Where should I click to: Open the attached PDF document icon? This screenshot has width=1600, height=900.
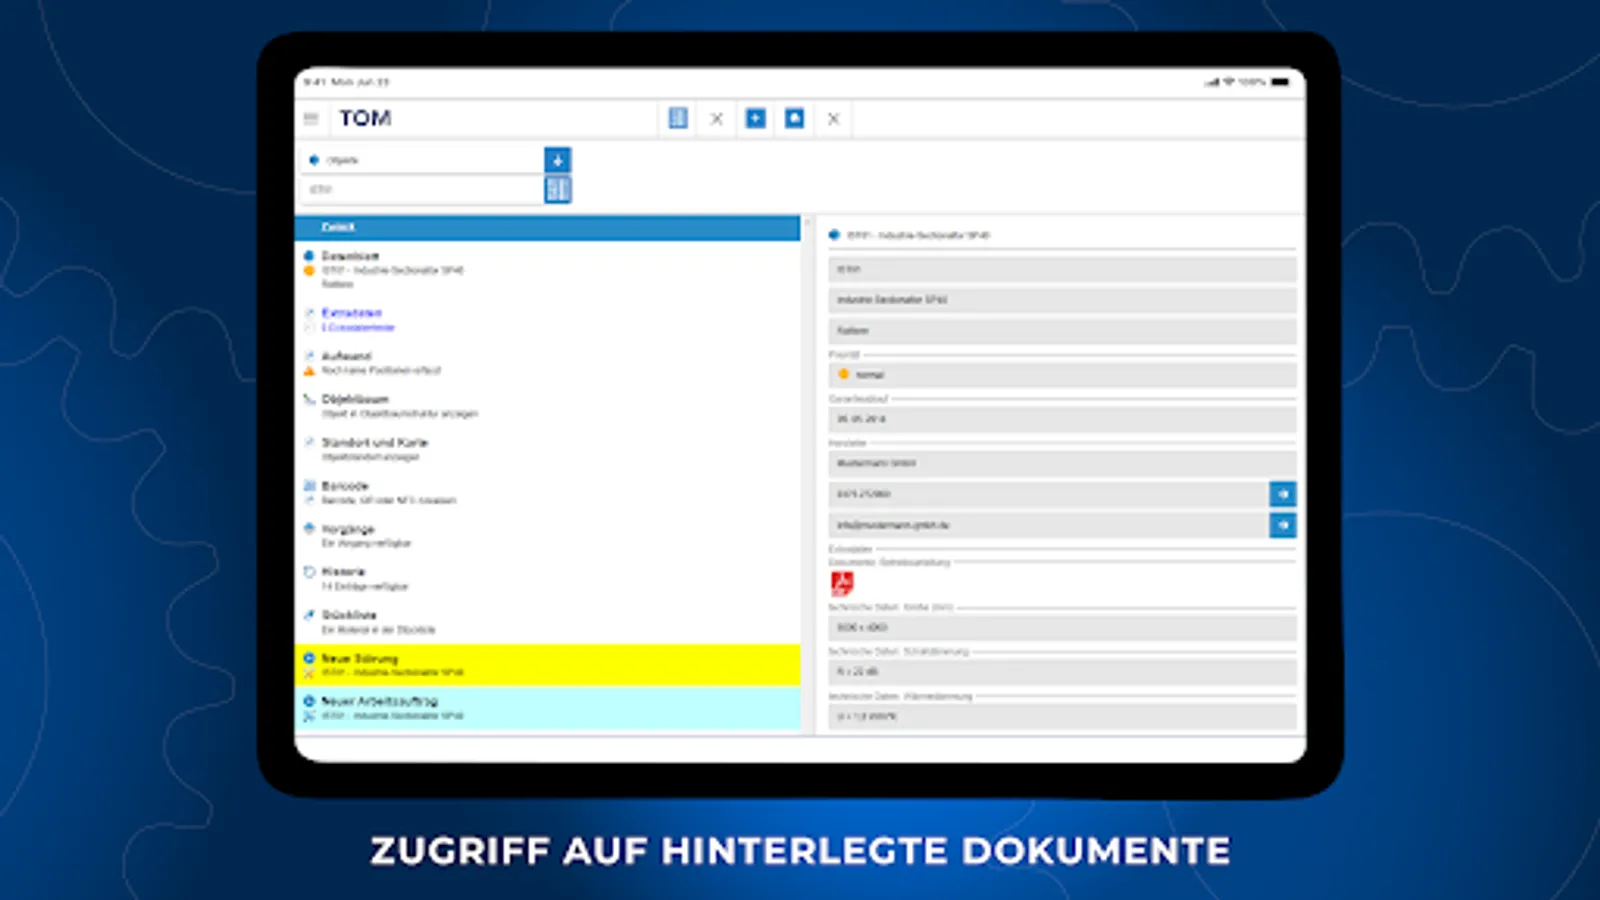pos(842,584)
